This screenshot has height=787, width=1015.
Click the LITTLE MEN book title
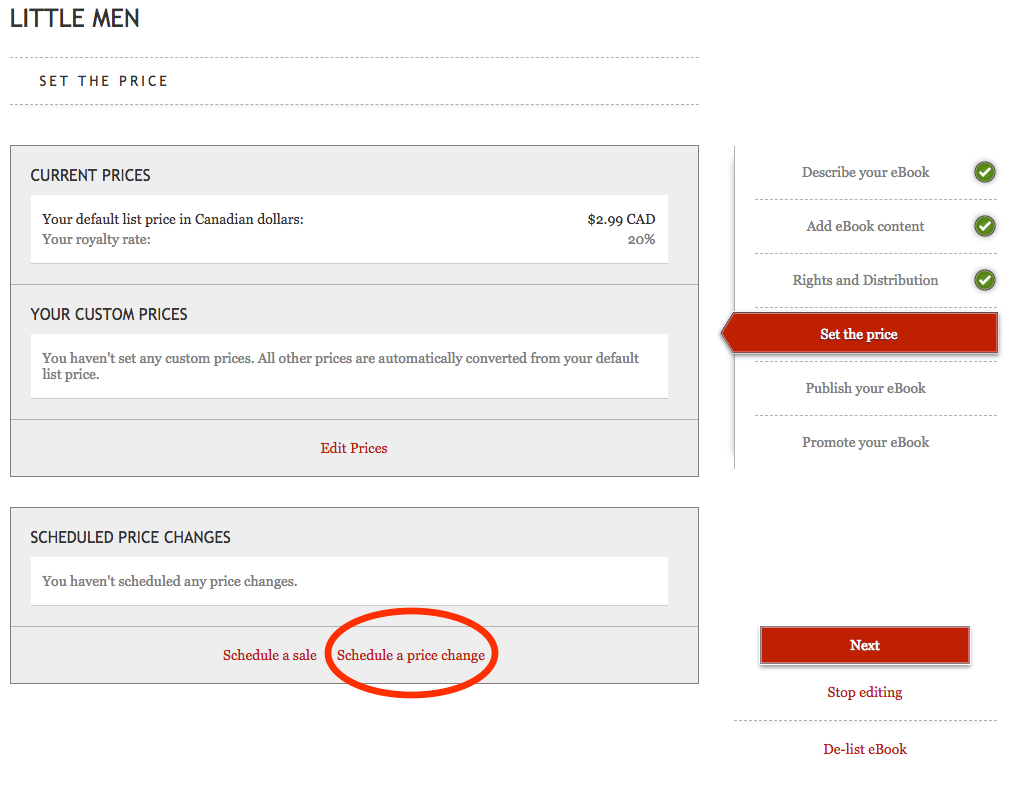(75, 18)
